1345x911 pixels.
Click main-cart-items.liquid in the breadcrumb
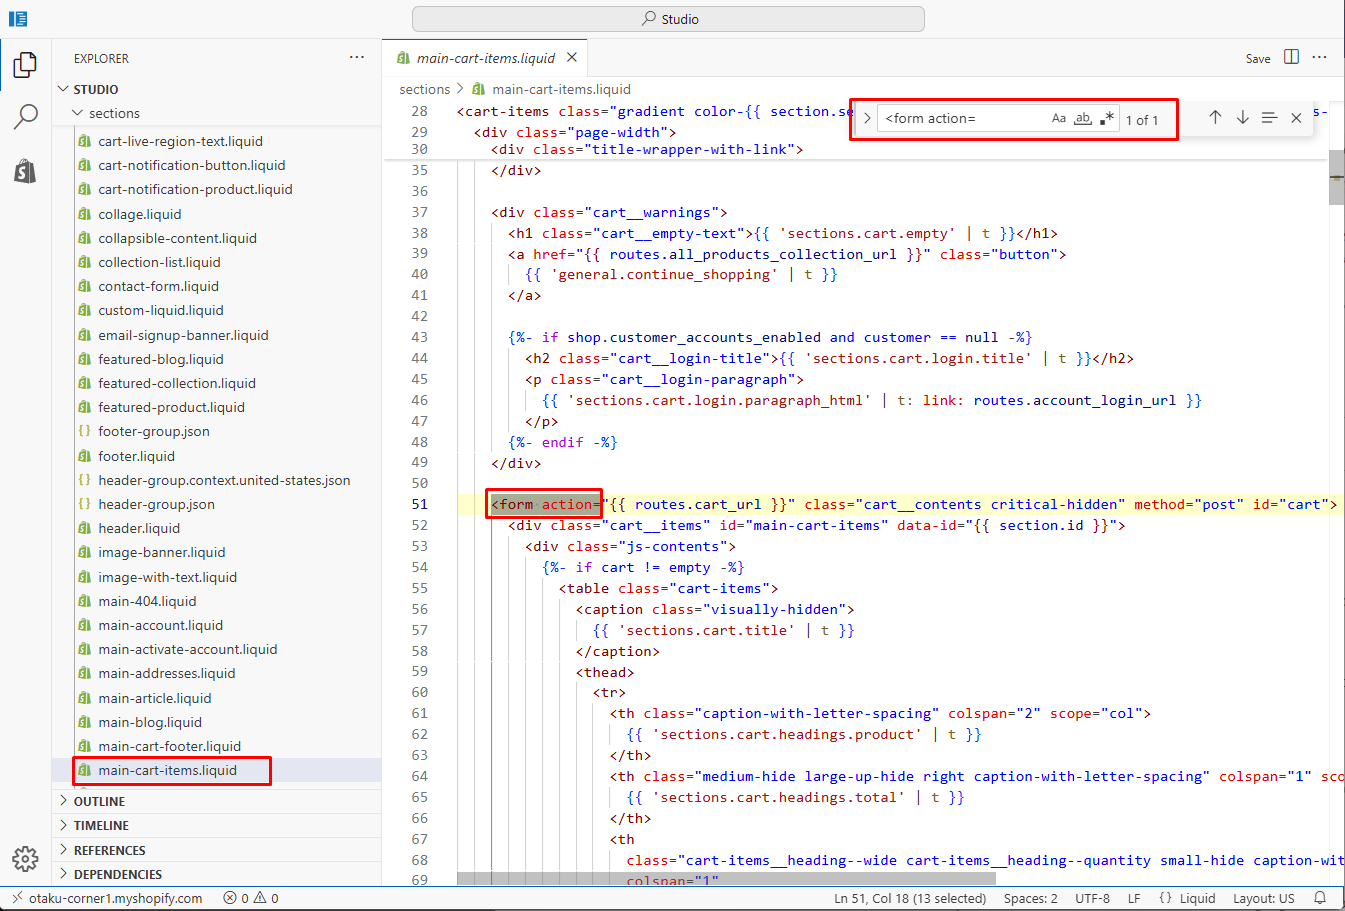pyautogui.click(x=561, y=89)
